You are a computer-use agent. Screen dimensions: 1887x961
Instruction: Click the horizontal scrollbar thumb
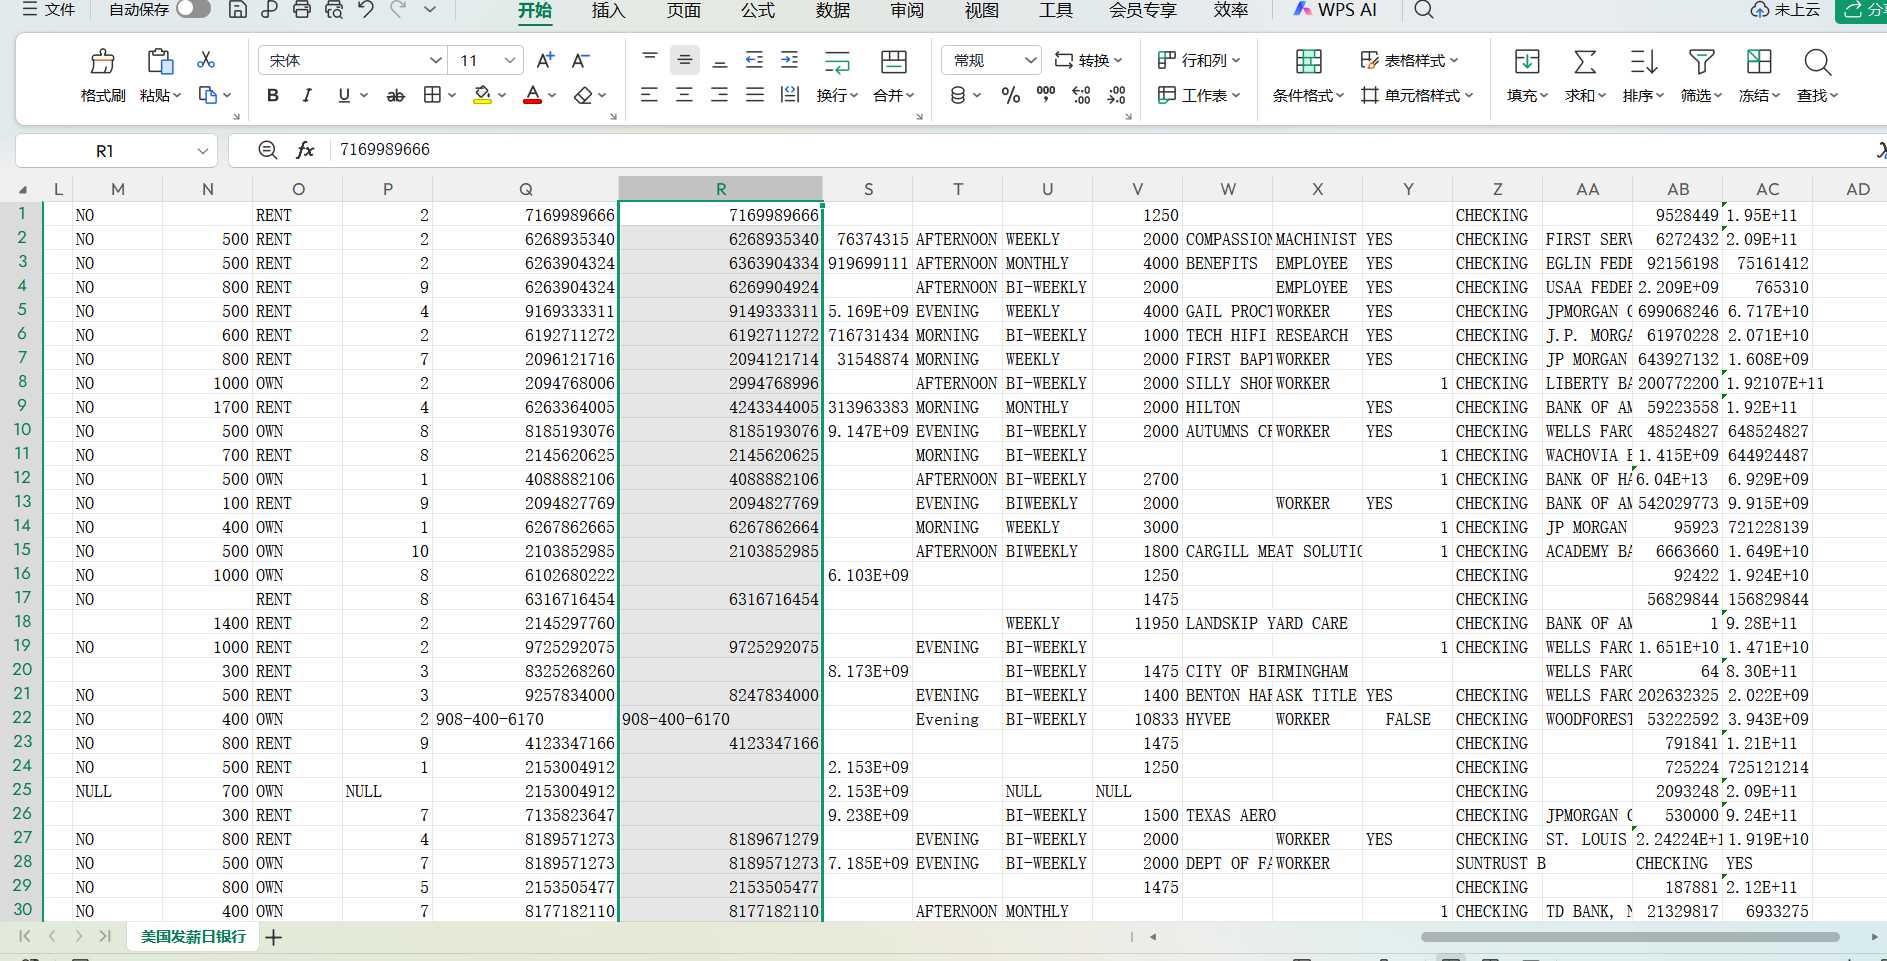(x=1630, y=937)
